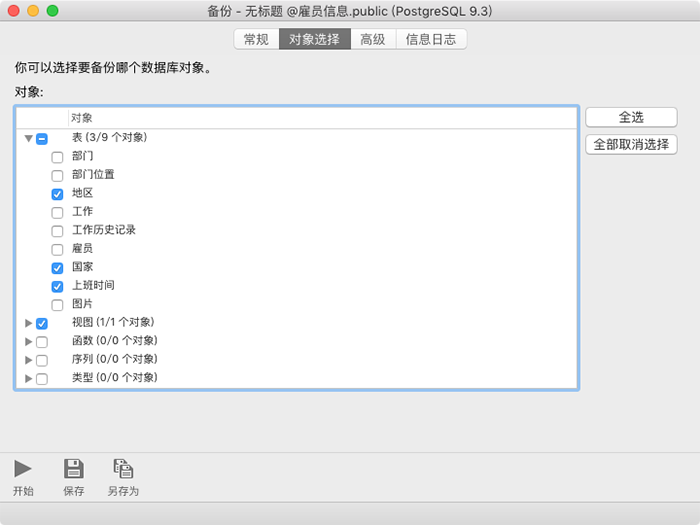Enable the 雇员 table checkbox
Screen dimensions: 700x525
[57, 249]
